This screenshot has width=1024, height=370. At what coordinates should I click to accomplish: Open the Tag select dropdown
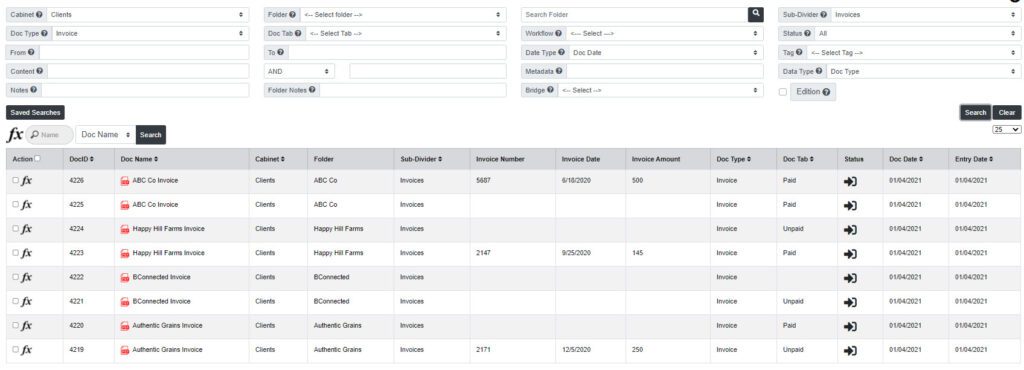point(913,52)
